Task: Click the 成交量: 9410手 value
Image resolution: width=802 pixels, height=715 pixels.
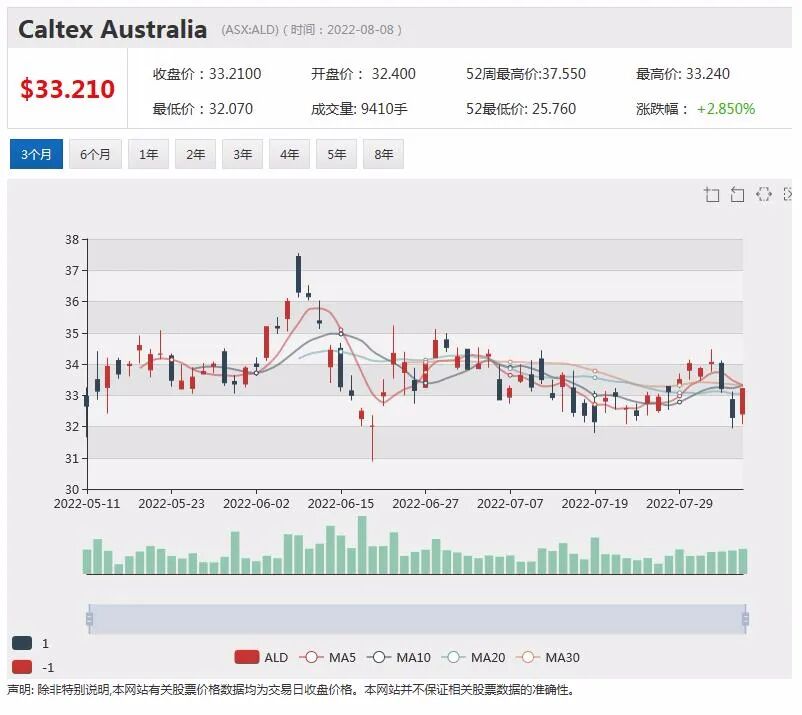Action: [359, 109]
